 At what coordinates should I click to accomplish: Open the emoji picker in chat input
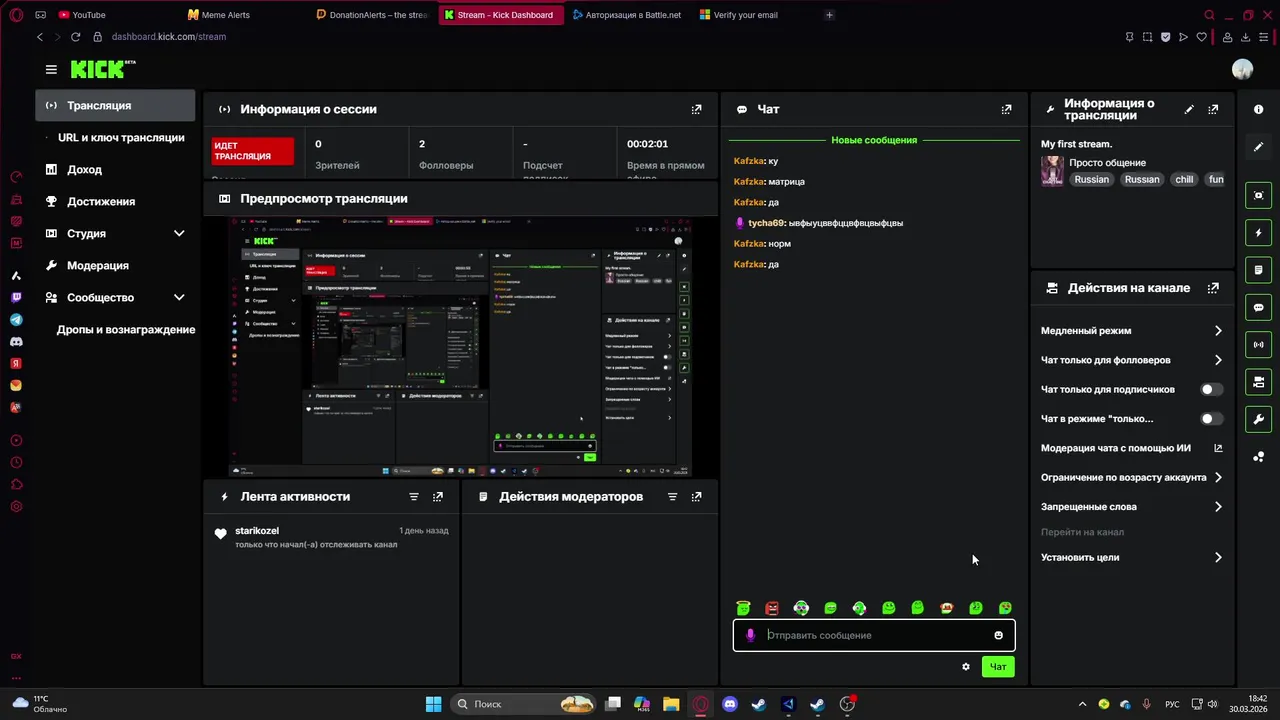[x=998, y=636]
